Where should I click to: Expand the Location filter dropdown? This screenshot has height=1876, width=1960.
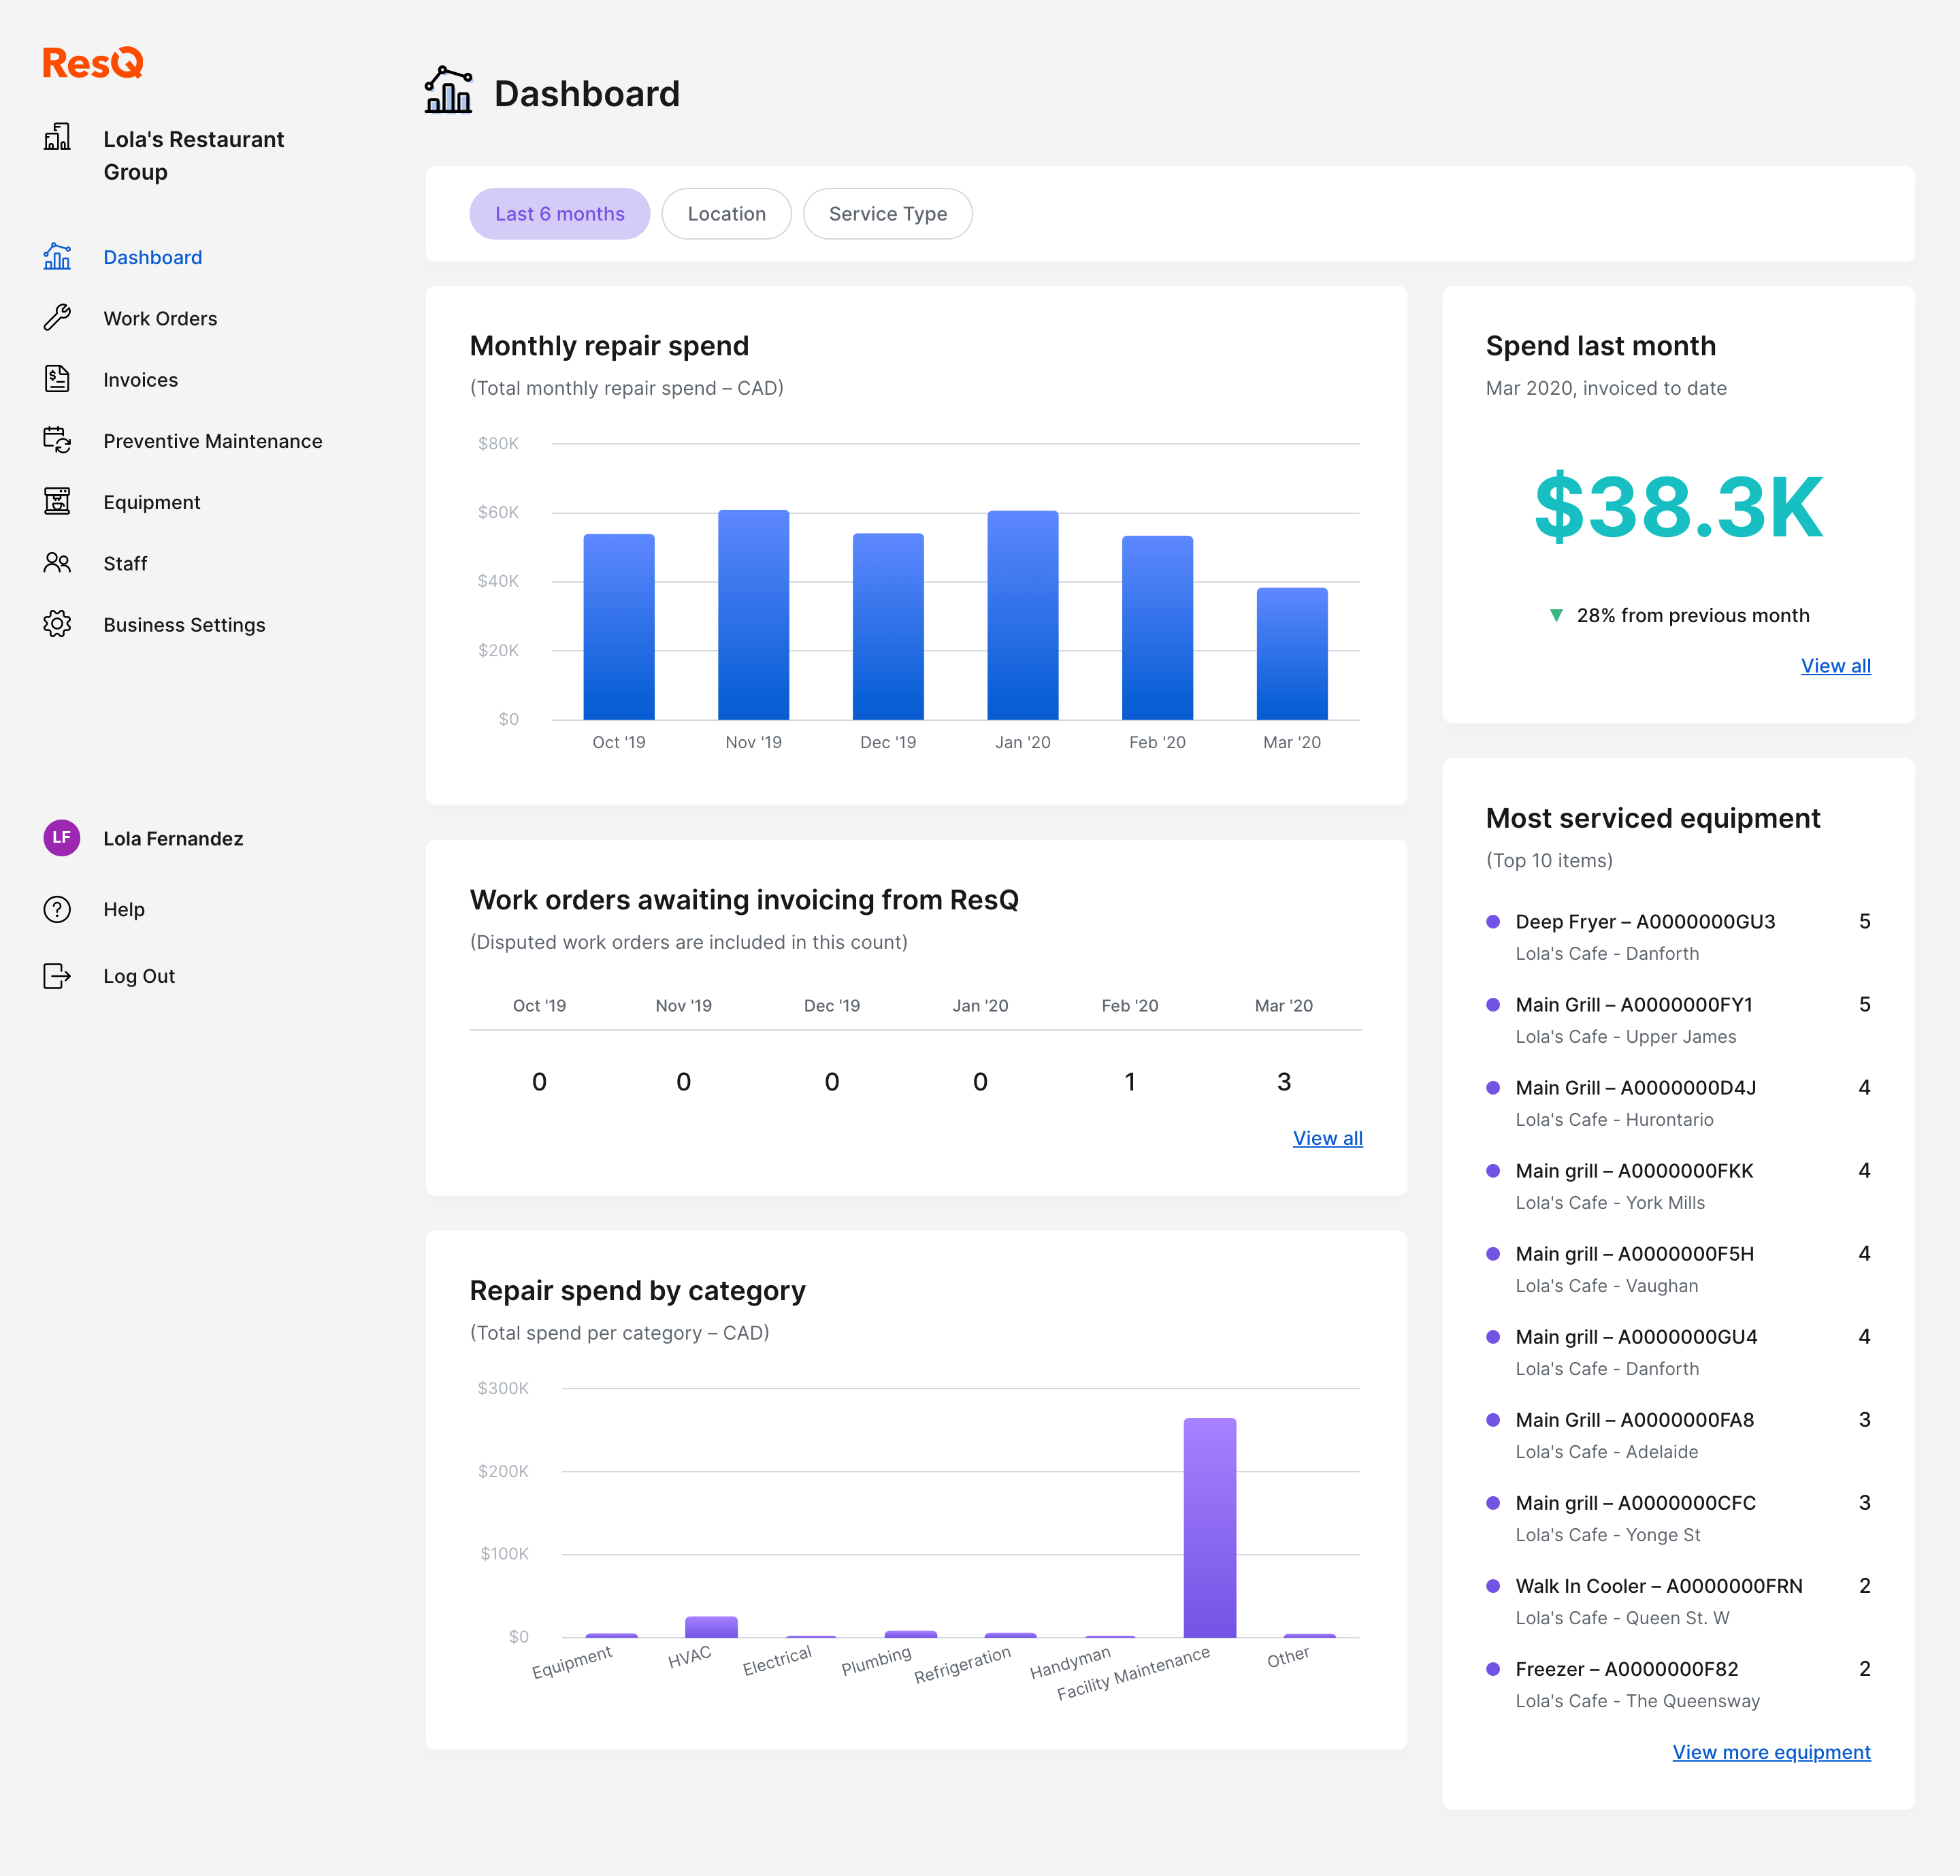pos(725,214)
